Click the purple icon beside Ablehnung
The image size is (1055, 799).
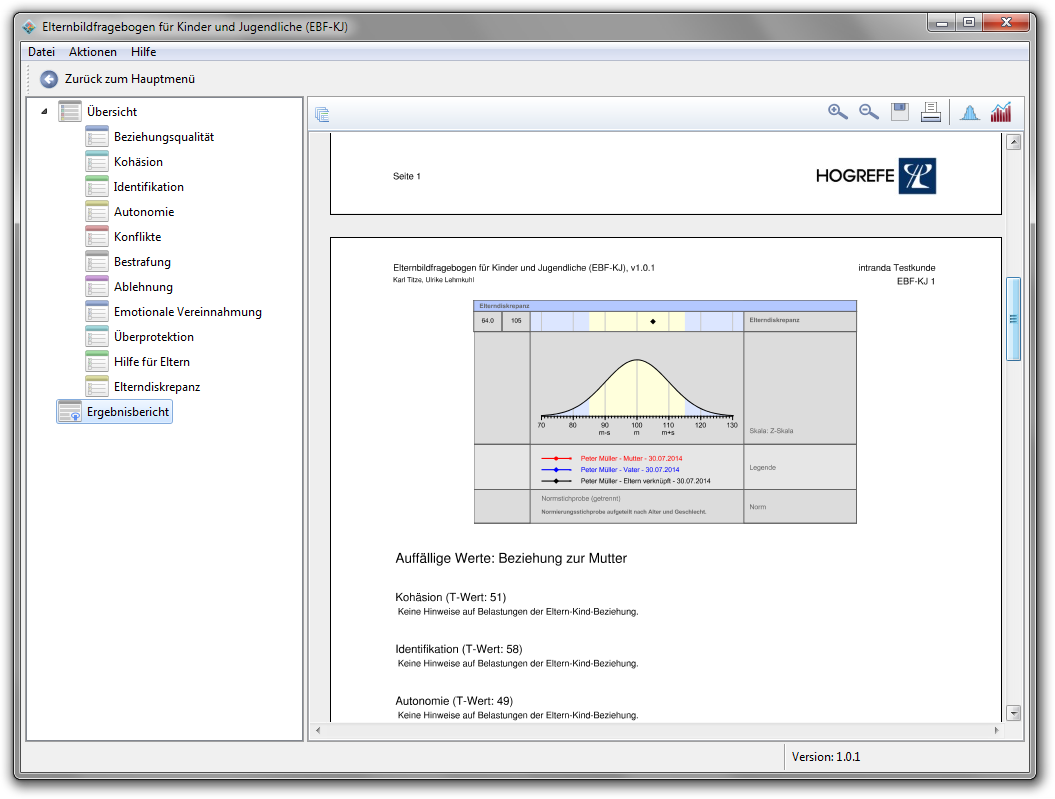97,287
